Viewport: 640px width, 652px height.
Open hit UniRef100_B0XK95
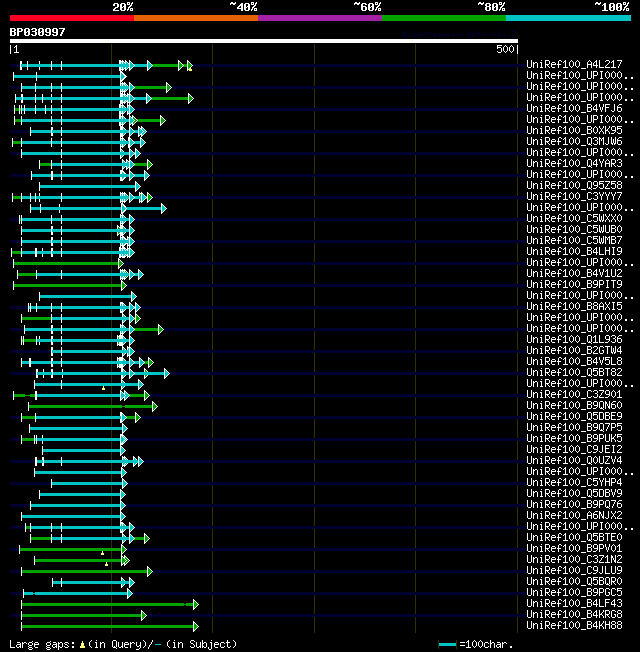(574, 131)
